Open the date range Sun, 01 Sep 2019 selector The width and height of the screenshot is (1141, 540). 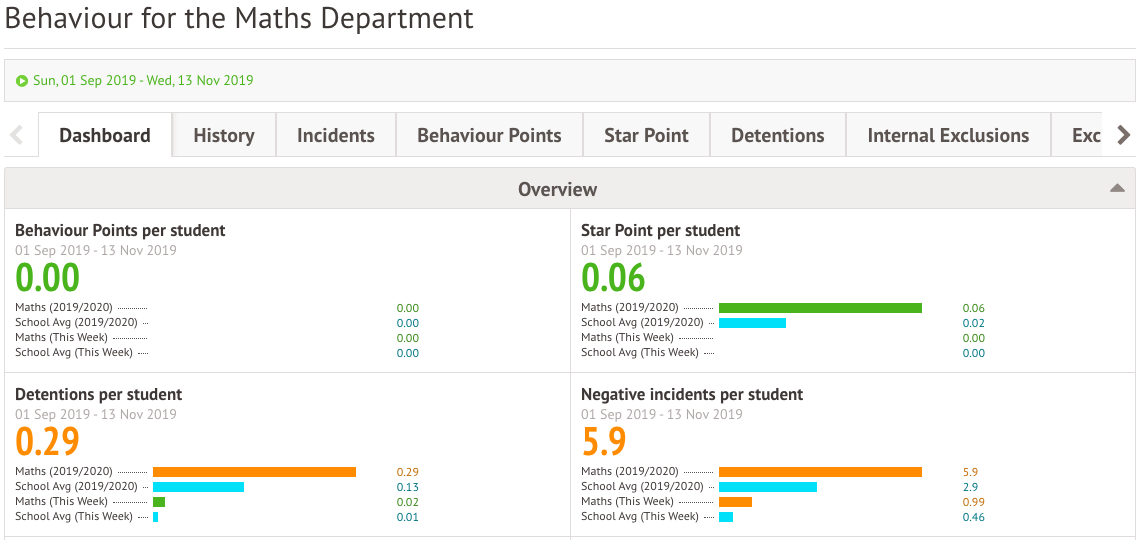coord(143,81)
